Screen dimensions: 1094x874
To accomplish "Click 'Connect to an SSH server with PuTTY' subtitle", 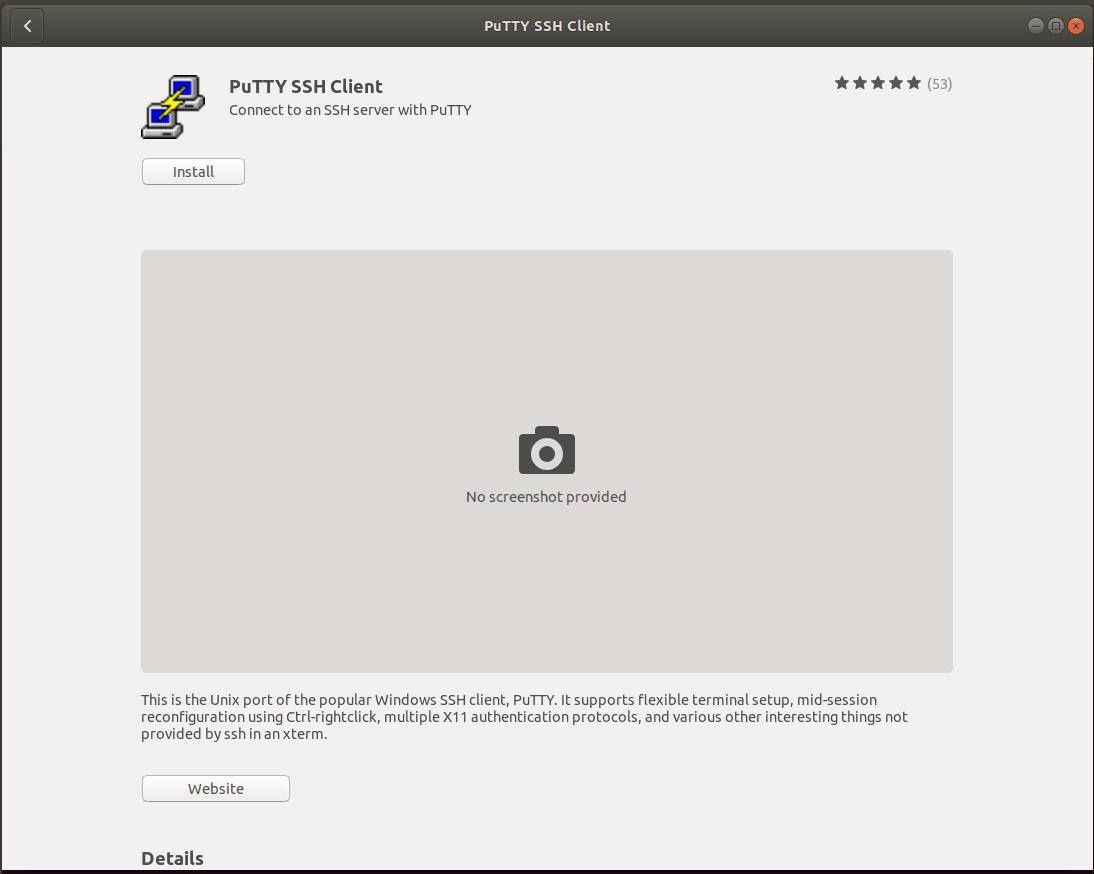I will [x=350, y=110].
